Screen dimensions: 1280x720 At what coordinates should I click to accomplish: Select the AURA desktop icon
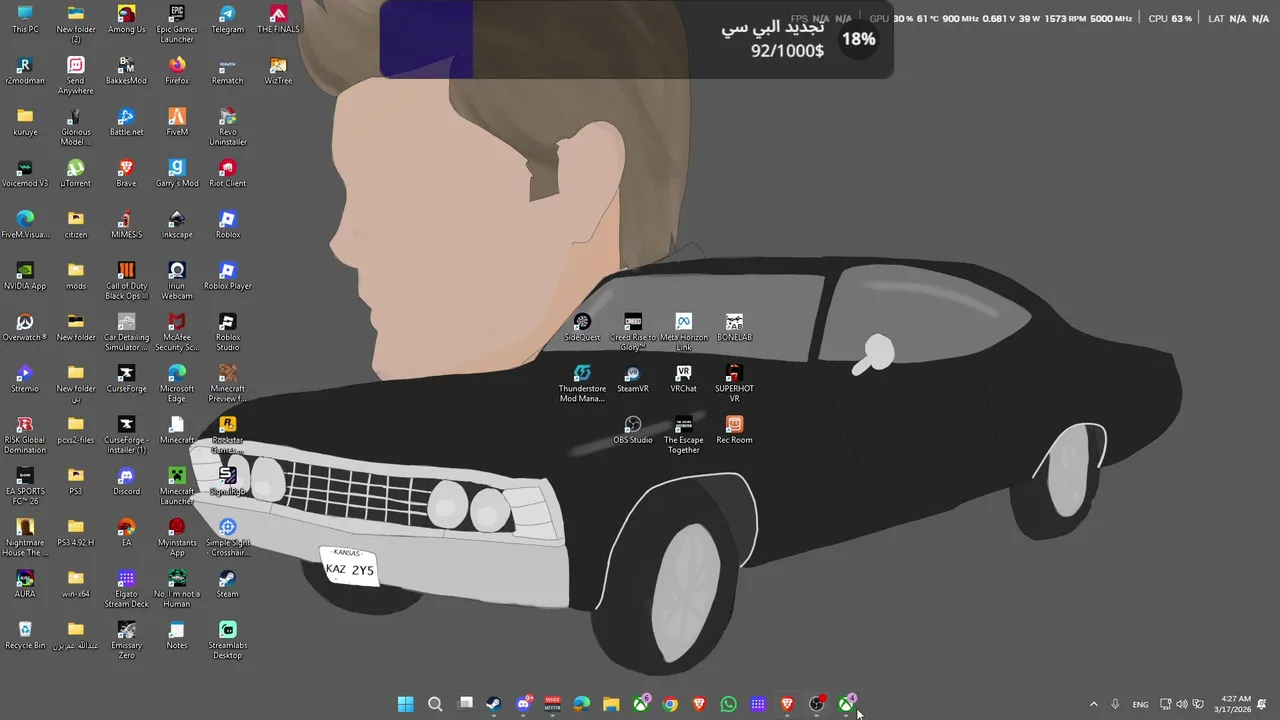coord(25,583)
